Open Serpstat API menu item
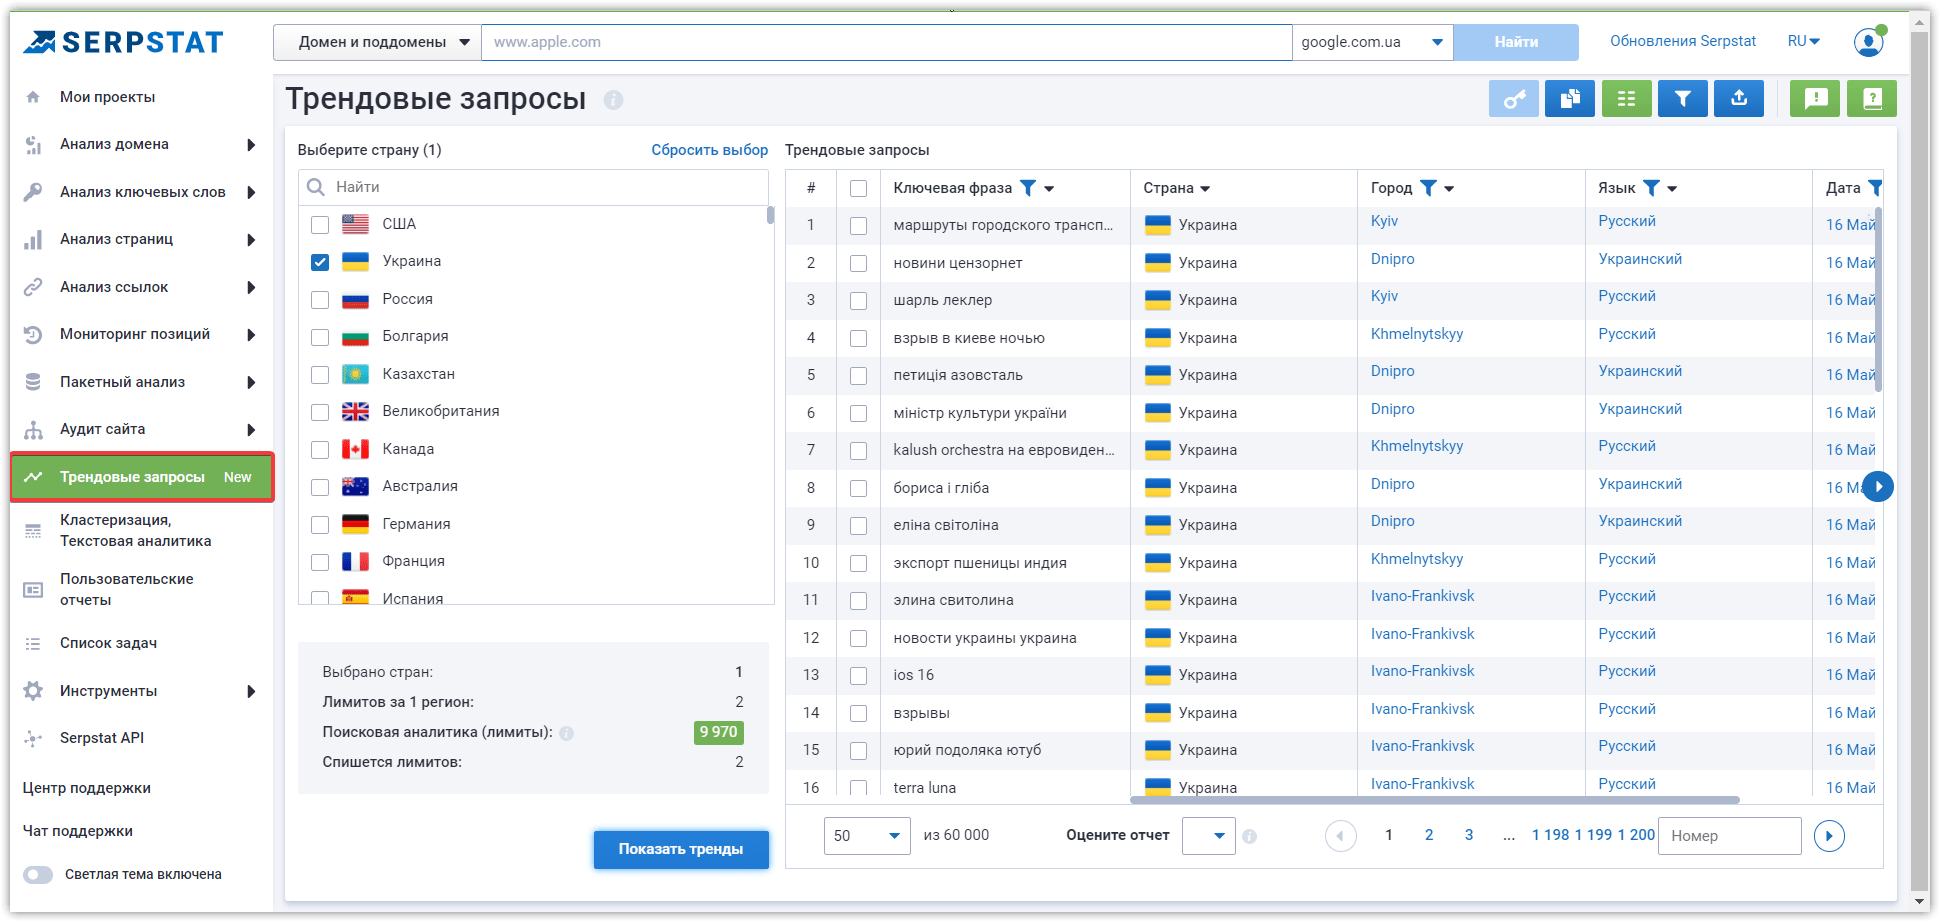The height and width of the screenshot is (922, 1940). pyautogui.click(x=101, y=738)
